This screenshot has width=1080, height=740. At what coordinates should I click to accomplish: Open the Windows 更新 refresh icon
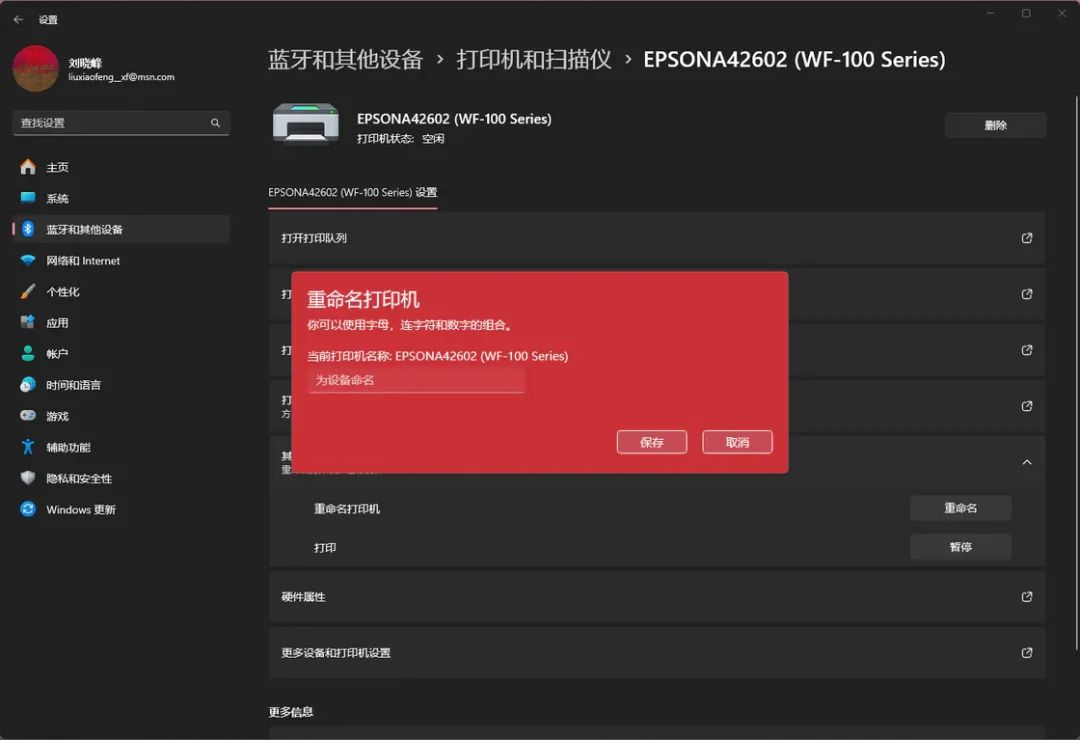coord(28,509)
